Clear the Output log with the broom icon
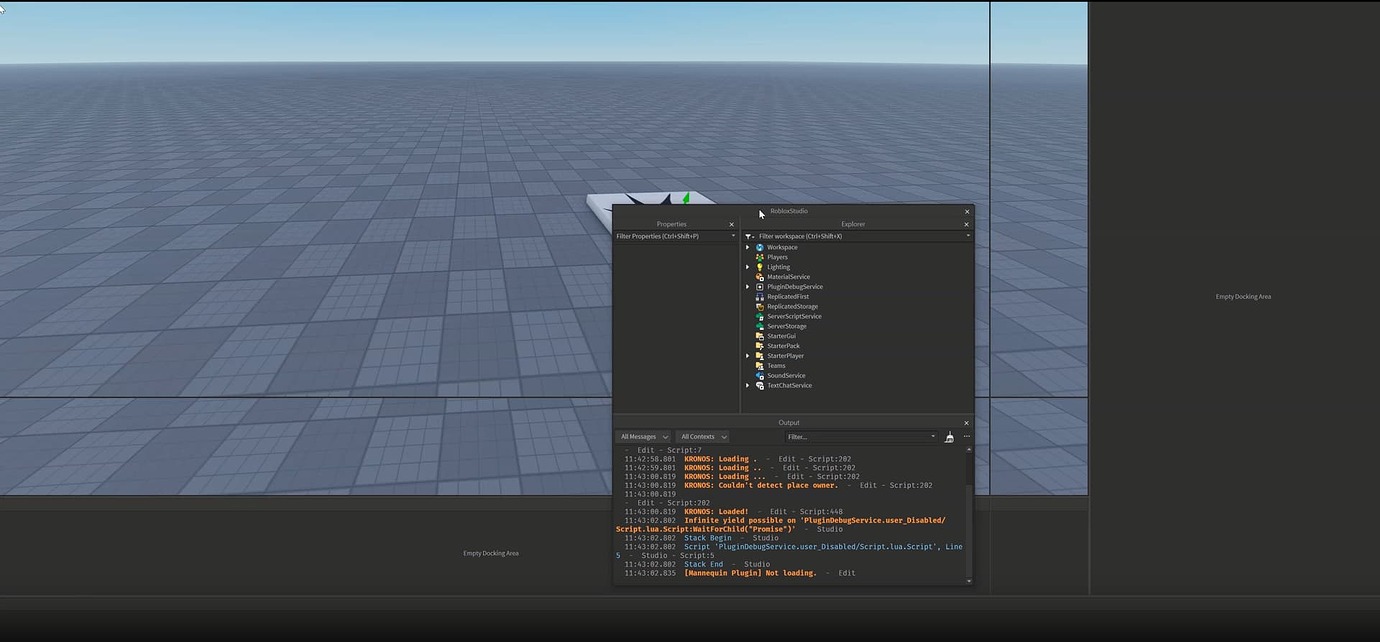Screen dimensions: 1380x642 (x=949, y=437)
